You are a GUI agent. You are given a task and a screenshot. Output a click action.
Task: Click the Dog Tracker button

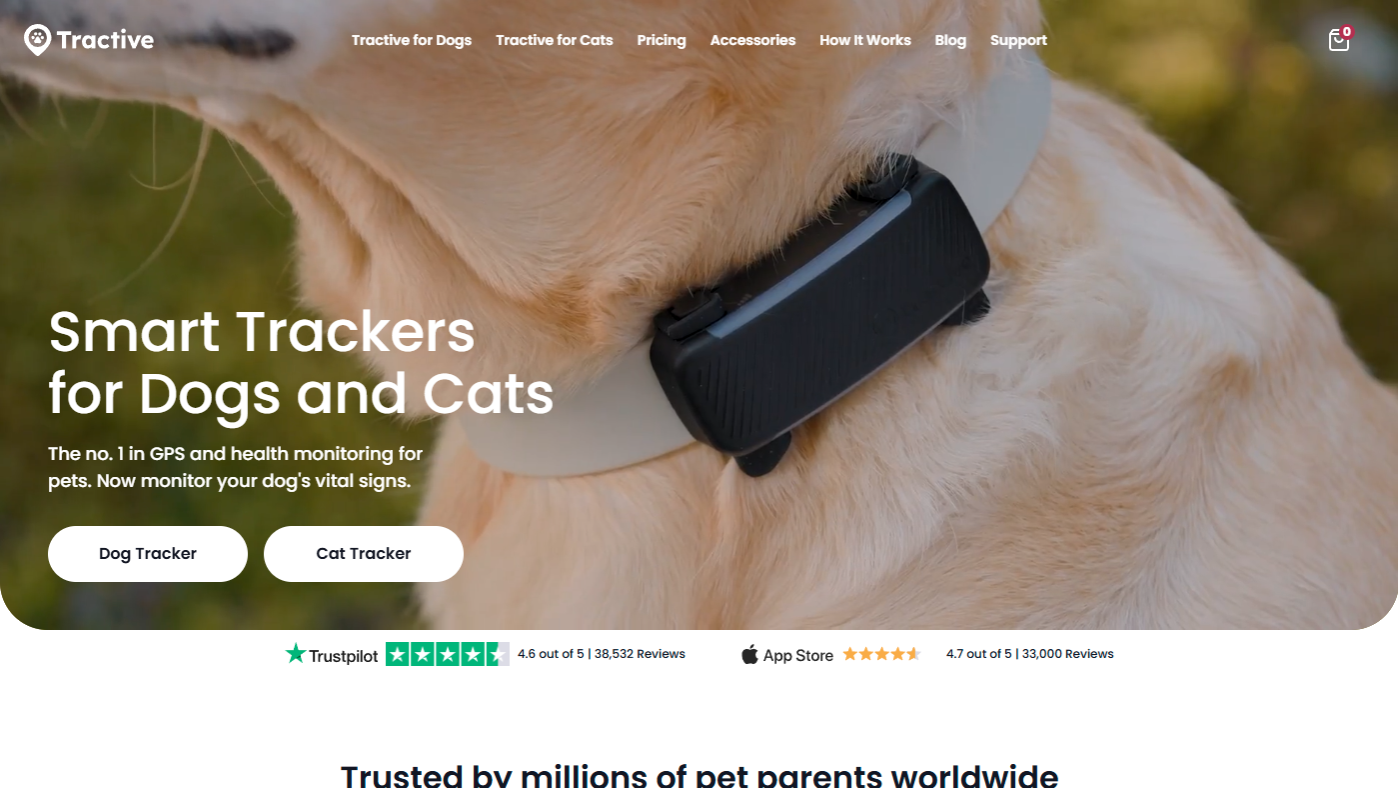tap(148, 554)
